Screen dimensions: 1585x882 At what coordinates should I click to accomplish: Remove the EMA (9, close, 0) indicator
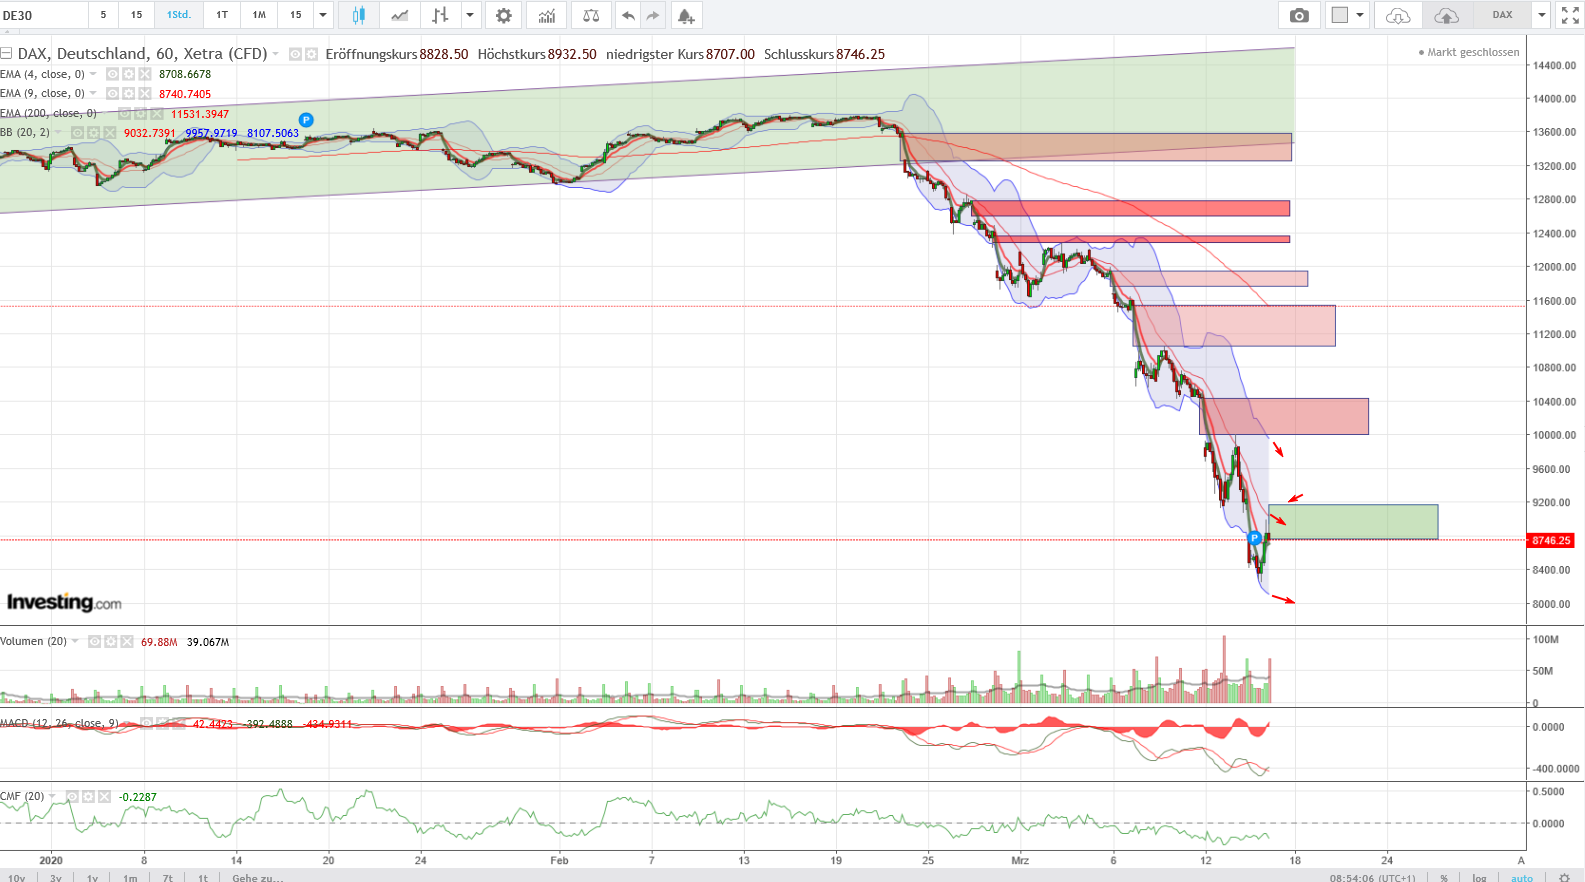pos(145,94)
